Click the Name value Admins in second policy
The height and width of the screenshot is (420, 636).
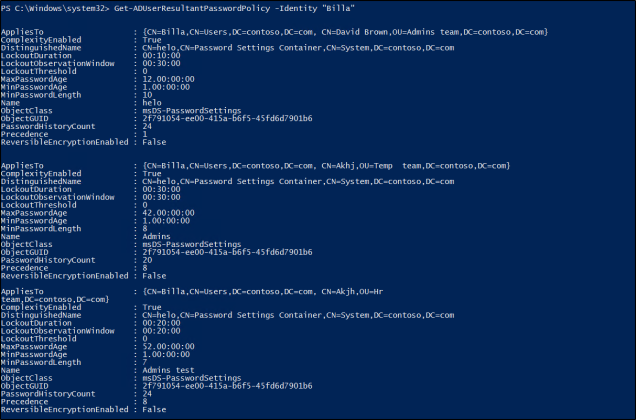point(155,238)
